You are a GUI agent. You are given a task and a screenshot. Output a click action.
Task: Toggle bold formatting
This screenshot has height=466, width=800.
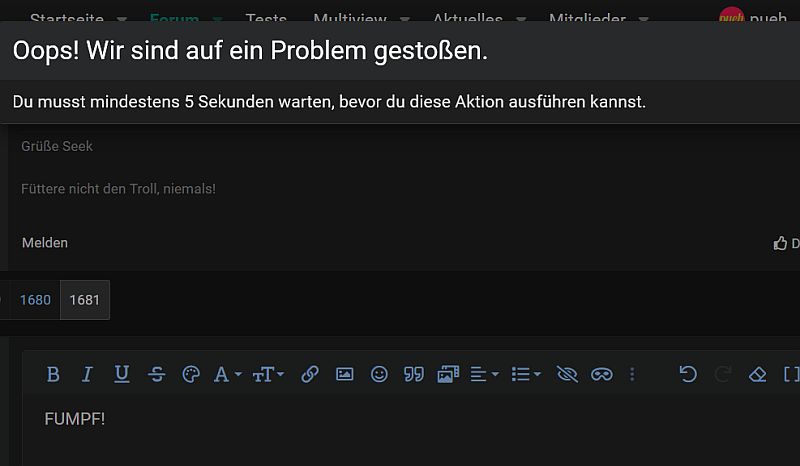tap(53, 374)
